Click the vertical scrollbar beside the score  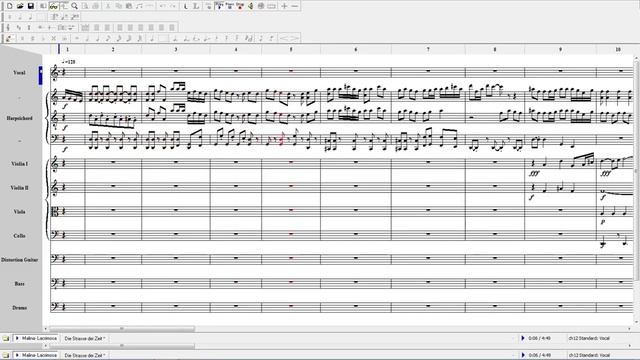[x=637, y=171]
